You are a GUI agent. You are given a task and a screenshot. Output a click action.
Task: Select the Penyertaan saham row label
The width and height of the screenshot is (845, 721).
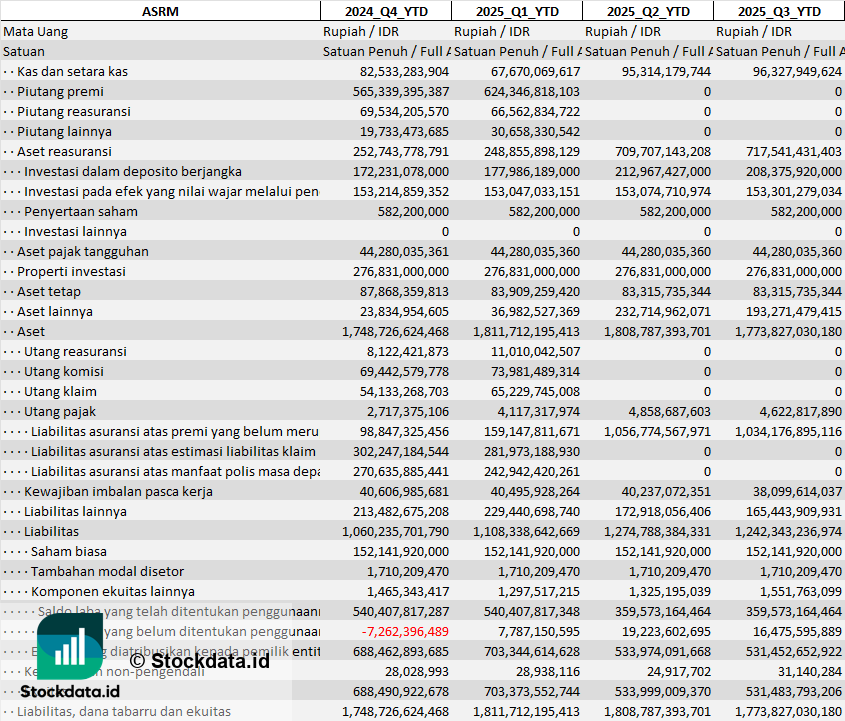coord(81,211)
